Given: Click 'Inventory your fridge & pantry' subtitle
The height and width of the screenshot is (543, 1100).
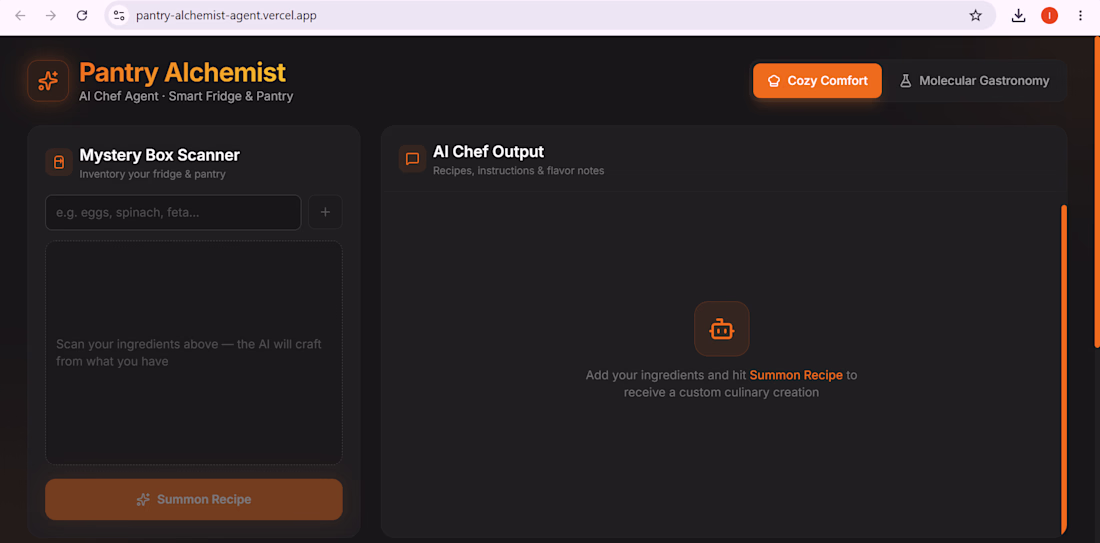Looking at the screenshot, I should click(x=152, y=174).
